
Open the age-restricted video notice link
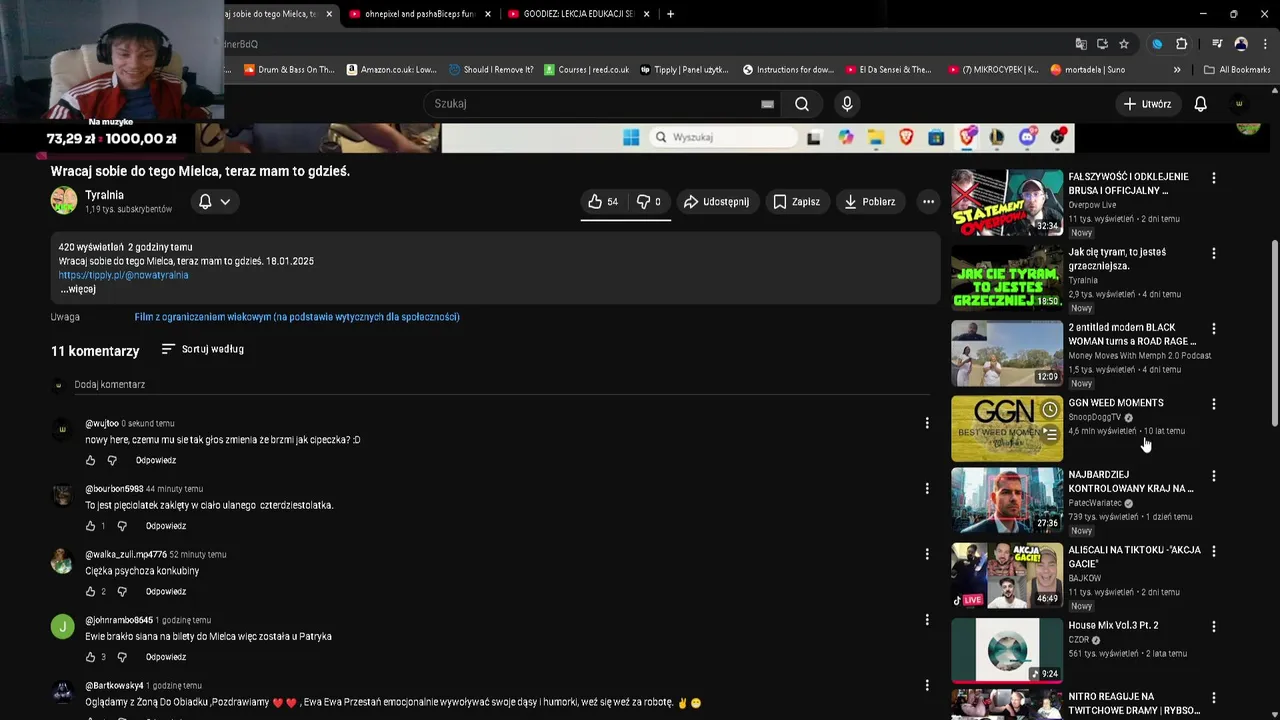tap(297, 317)
